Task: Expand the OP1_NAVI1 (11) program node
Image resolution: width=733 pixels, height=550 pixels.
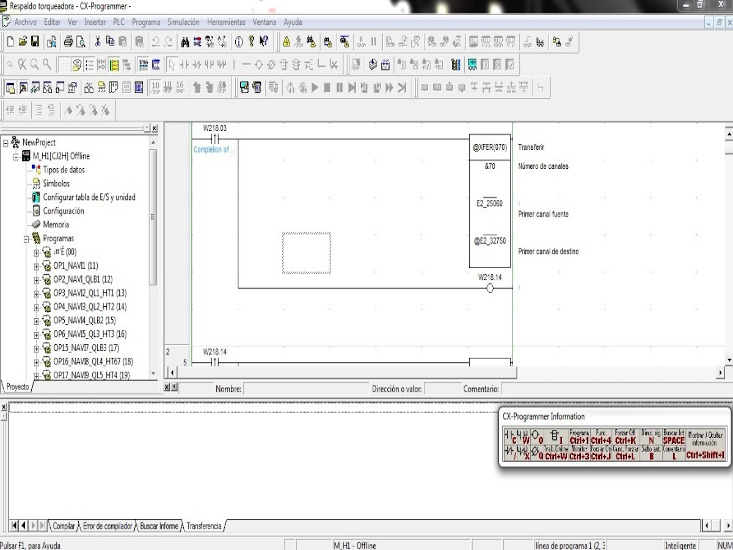Action: click(36, 266)
